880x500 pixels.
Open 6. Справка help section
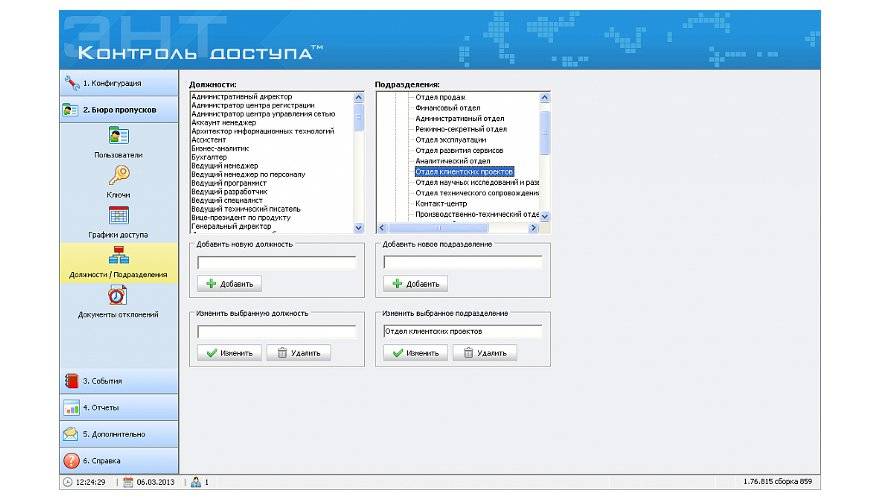118,461
